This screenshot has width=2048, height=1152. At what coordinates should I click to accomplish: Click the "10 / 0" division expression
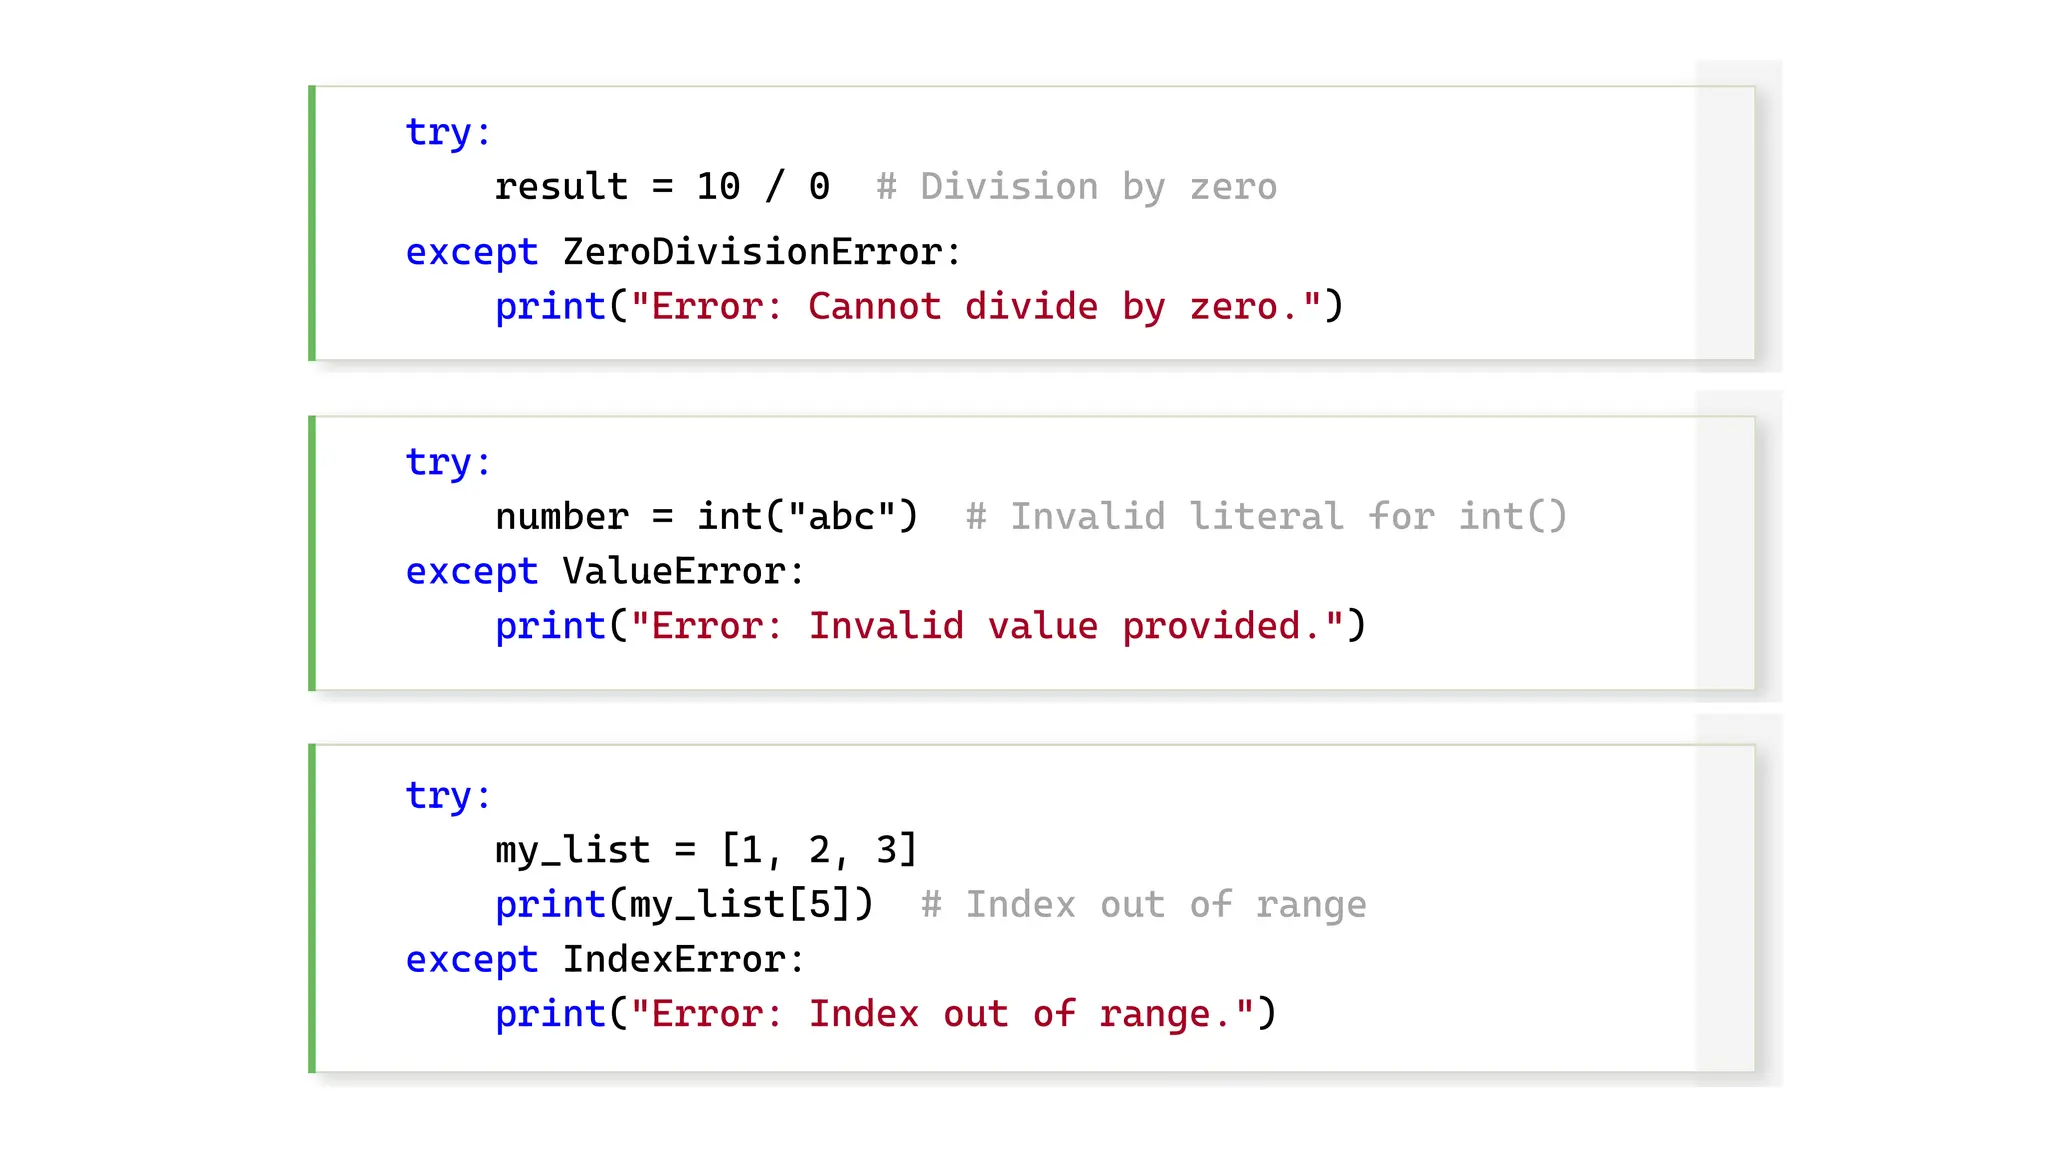click(x=763, y=187)
